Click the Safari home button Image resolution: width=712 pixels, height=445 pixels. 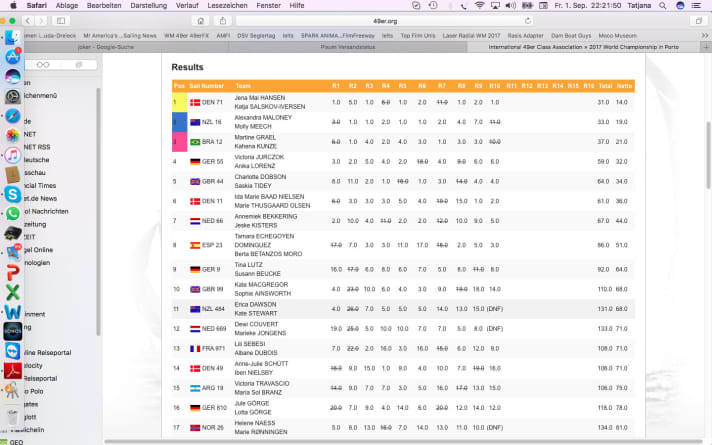(201, 21)
